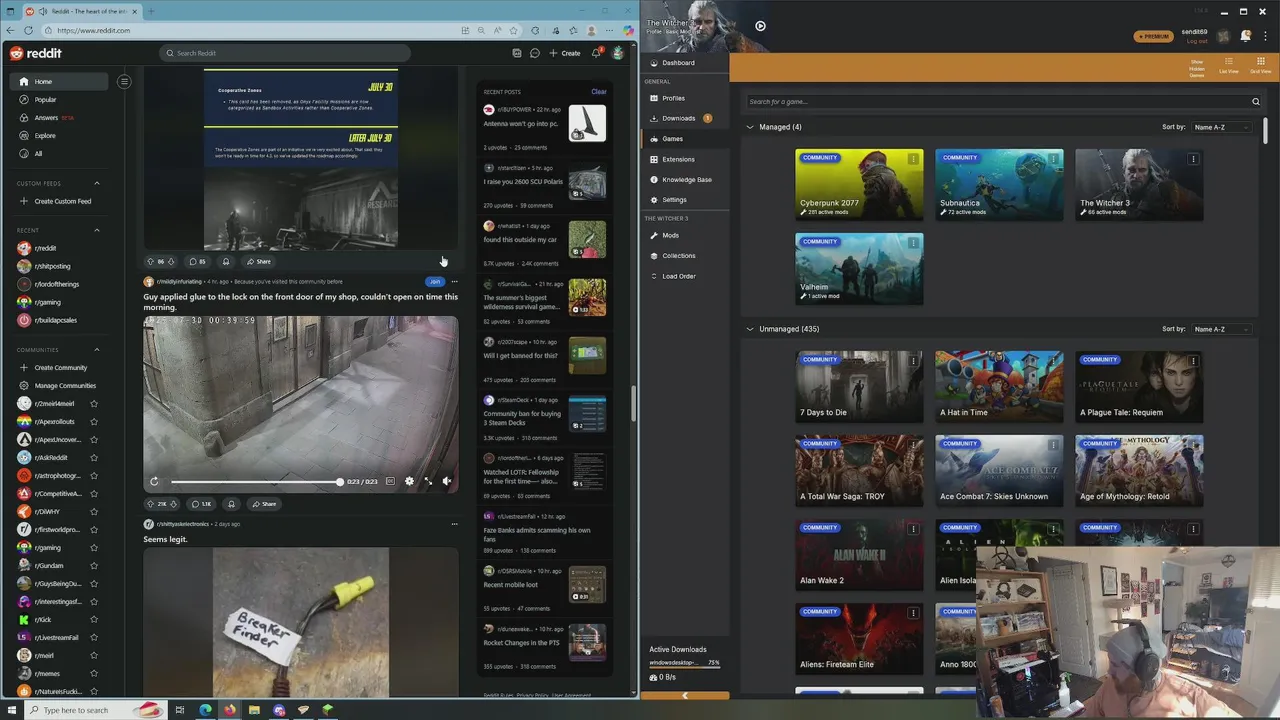Show hidden games in Vortex

pyautogui.click(x=1197, y=67)
